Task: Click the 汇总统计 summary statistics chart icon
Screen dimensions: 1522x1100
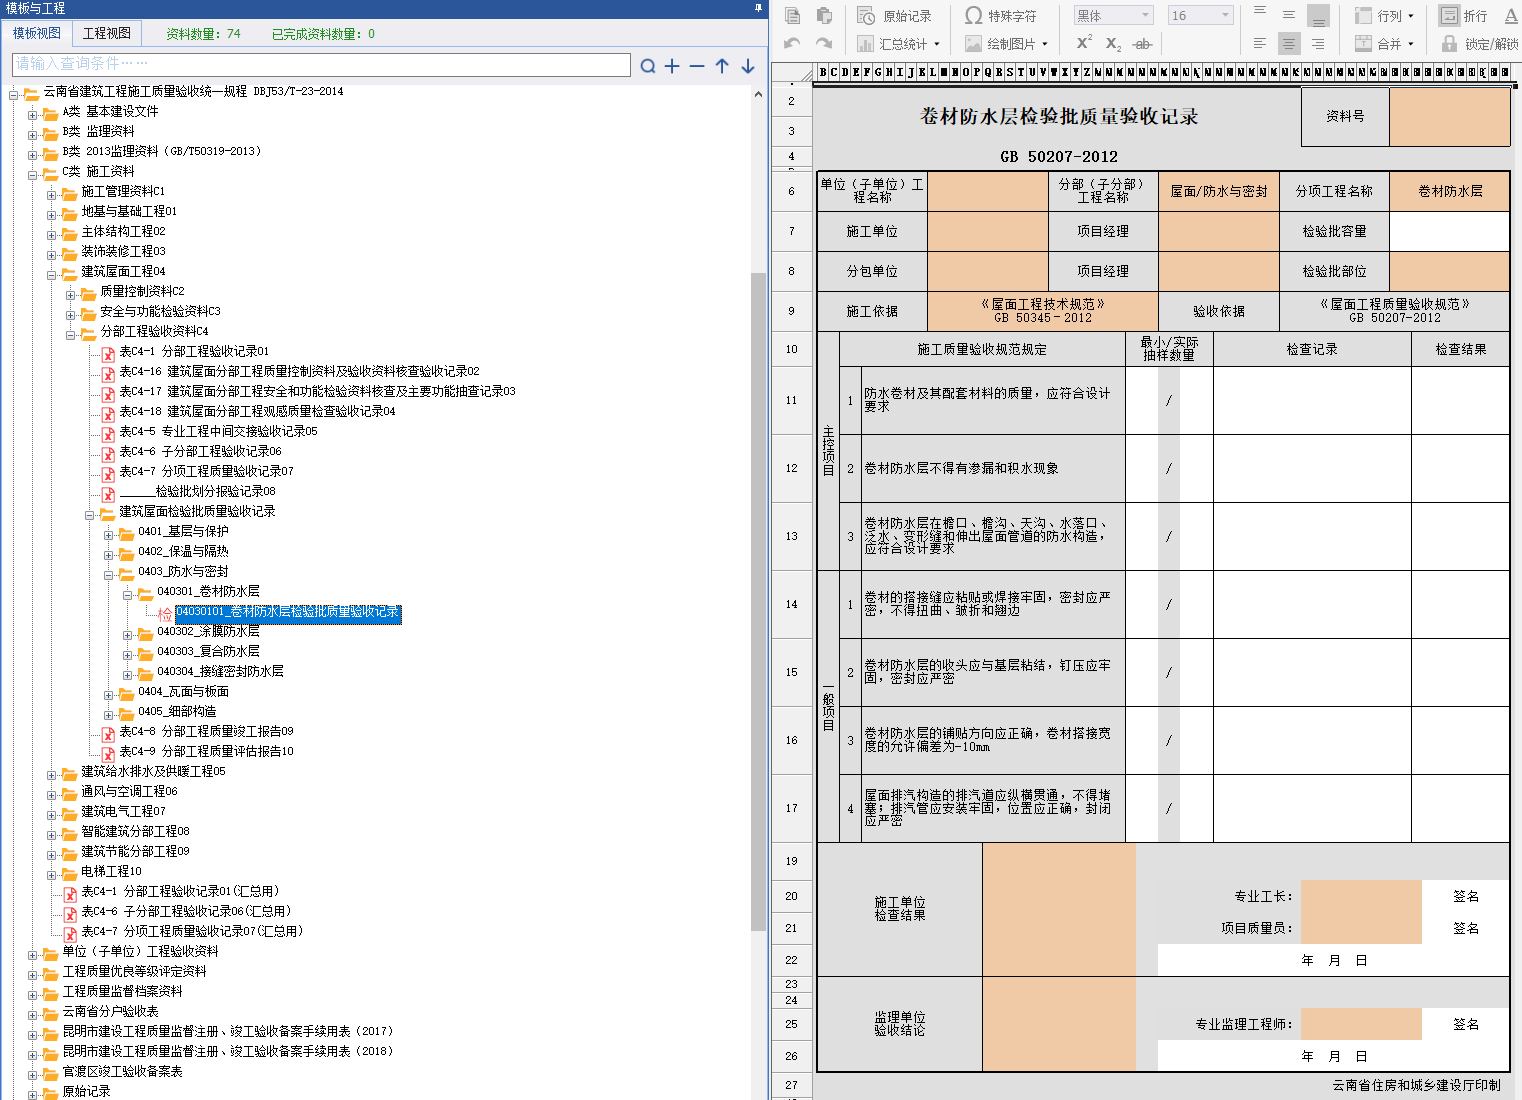Action: point(865,43)
